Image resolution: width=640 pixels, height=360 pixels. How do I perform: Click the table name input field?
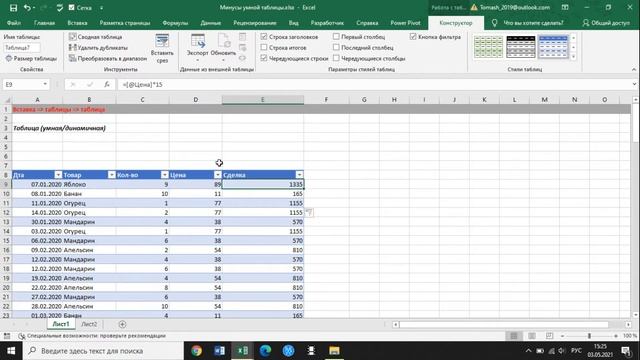click(x=22, y=48)
